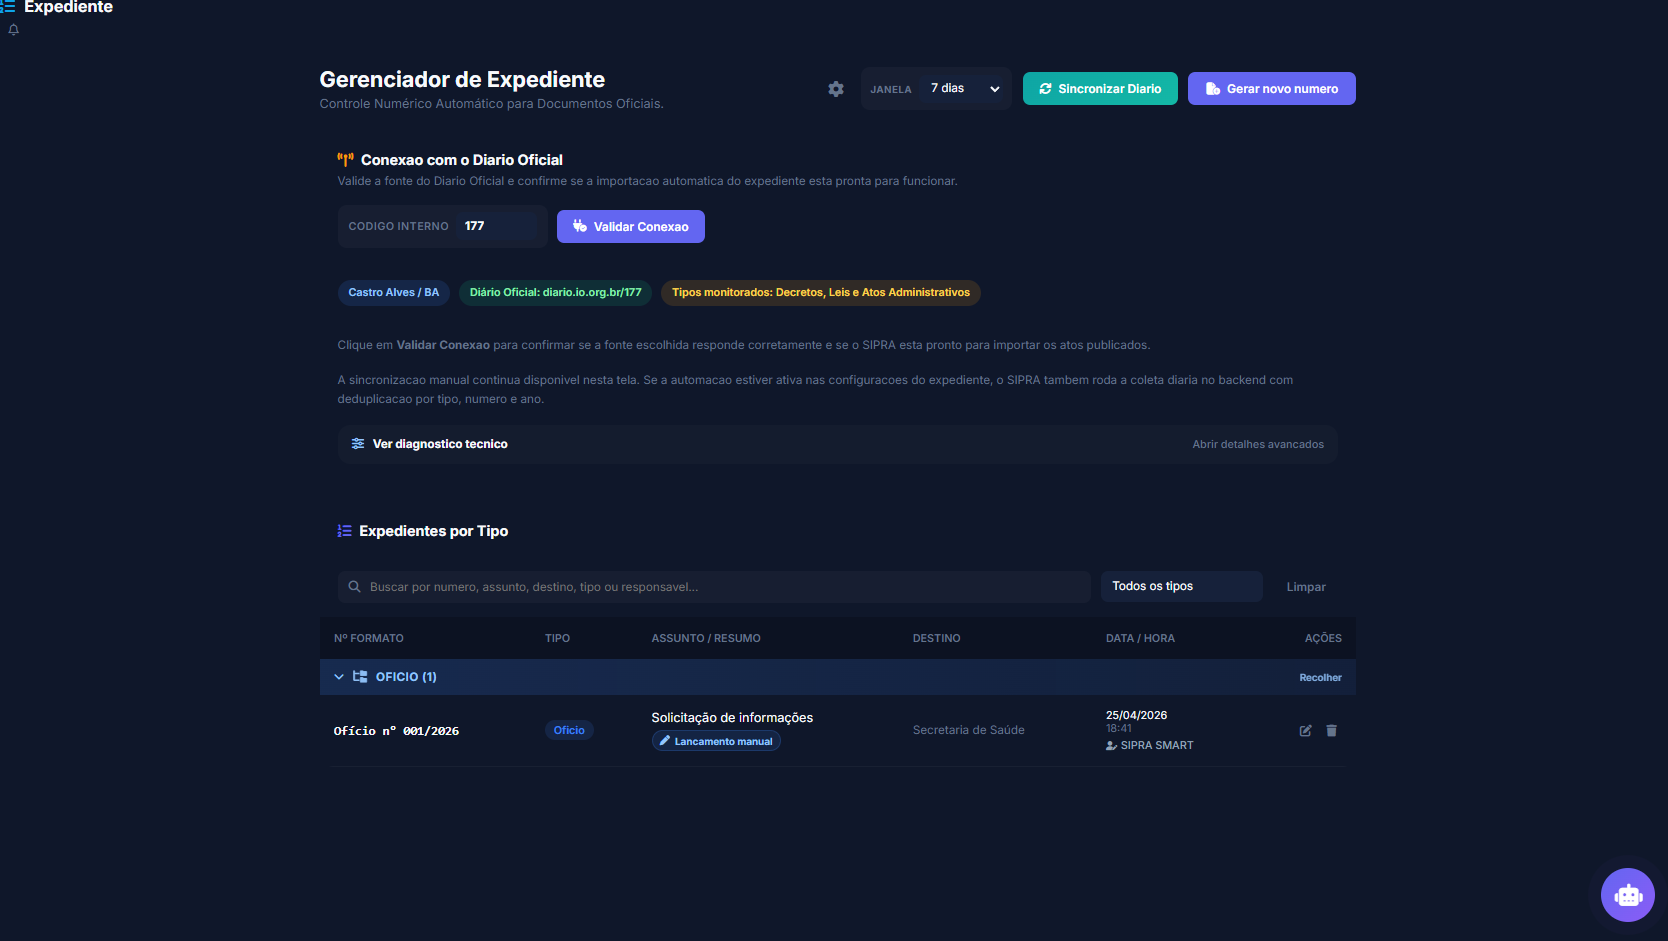The image size is (1668, 941).
Task: Open the Todos os tipos filter dropdown
Action: point(1182,587)
